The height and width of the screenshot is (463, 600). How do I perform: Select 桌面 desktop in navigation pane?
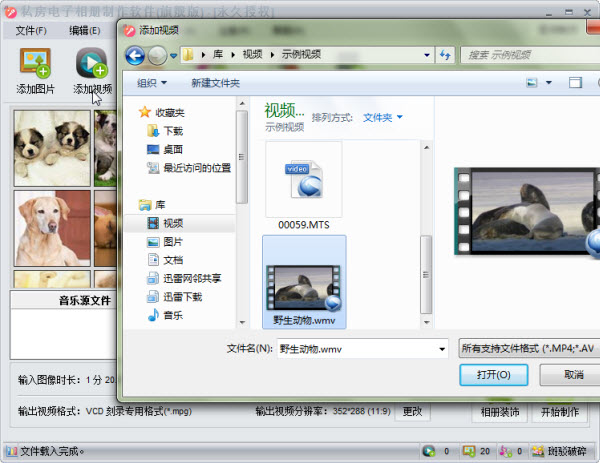point(165,149)
